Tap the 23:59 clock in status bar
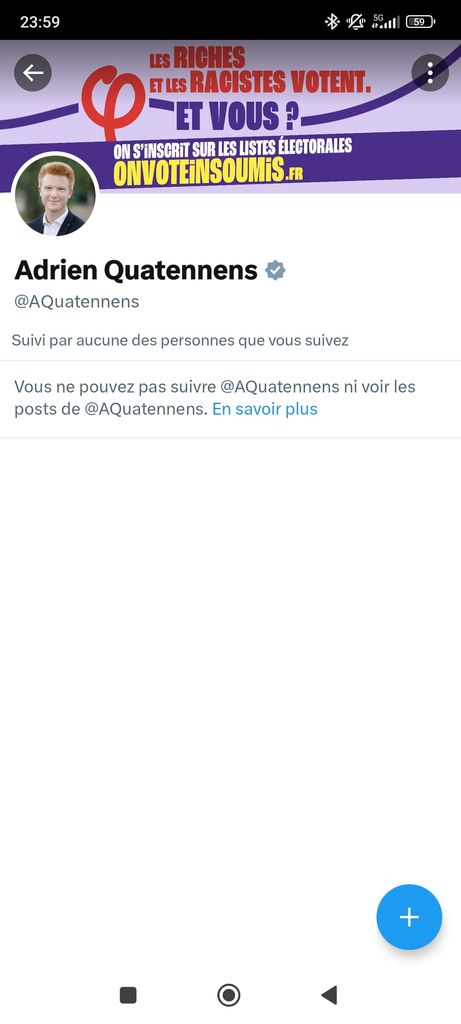The height and width of the screenshot is (1024, 461). click(x=40, y=22)
